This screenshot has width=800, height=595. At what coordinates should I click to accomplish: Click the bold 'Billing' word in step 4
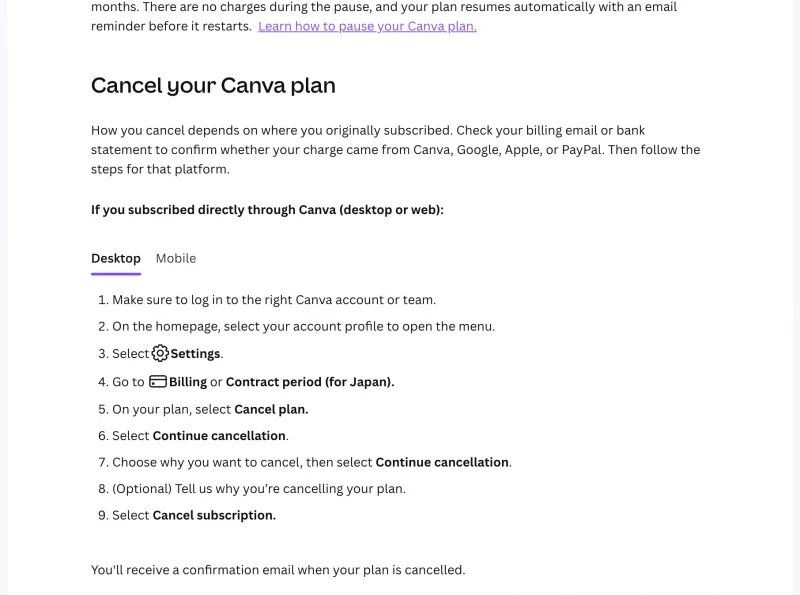pos(188,382)
